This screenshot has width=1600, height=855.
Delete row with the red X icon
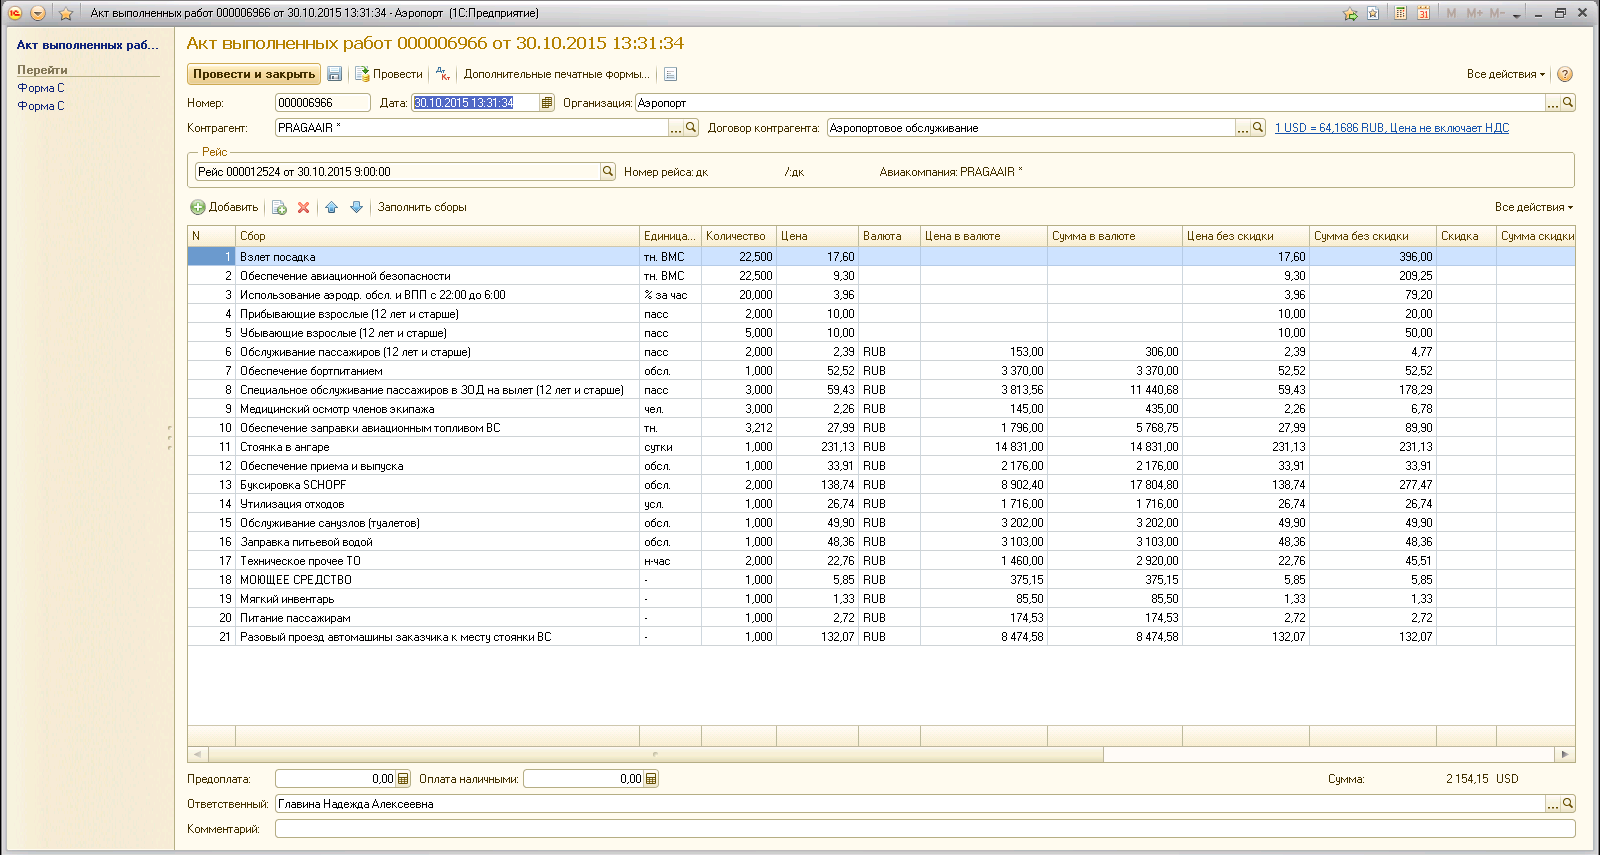pos(304,208)
